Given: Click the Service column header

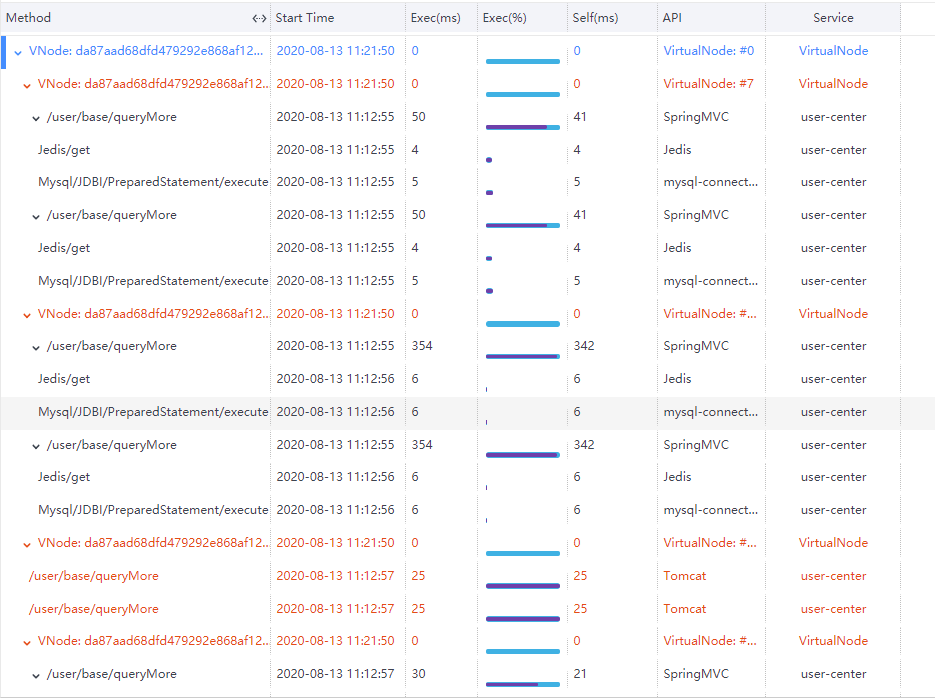Looking at the screenshot, I should coord(833,18).
